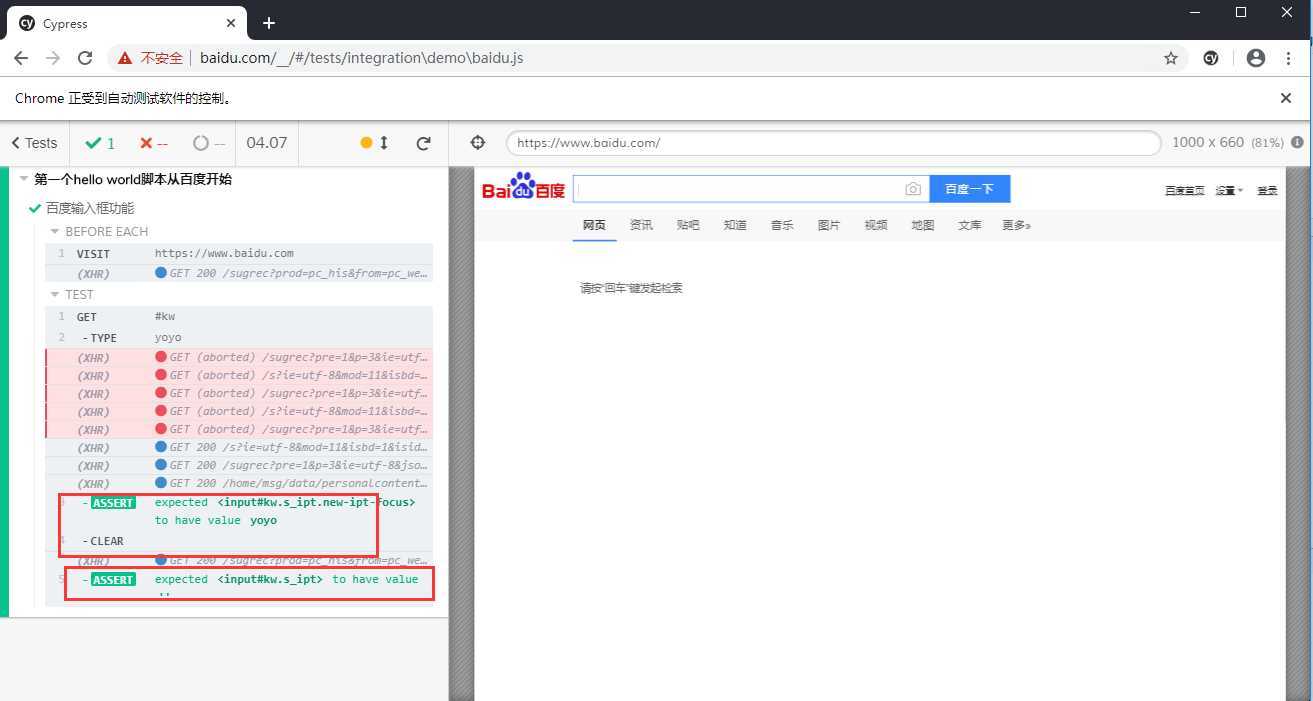Viewport: 1313px width, 701px height.
Task: Go back using Chrome's back arrow
Action: point(21,58)
